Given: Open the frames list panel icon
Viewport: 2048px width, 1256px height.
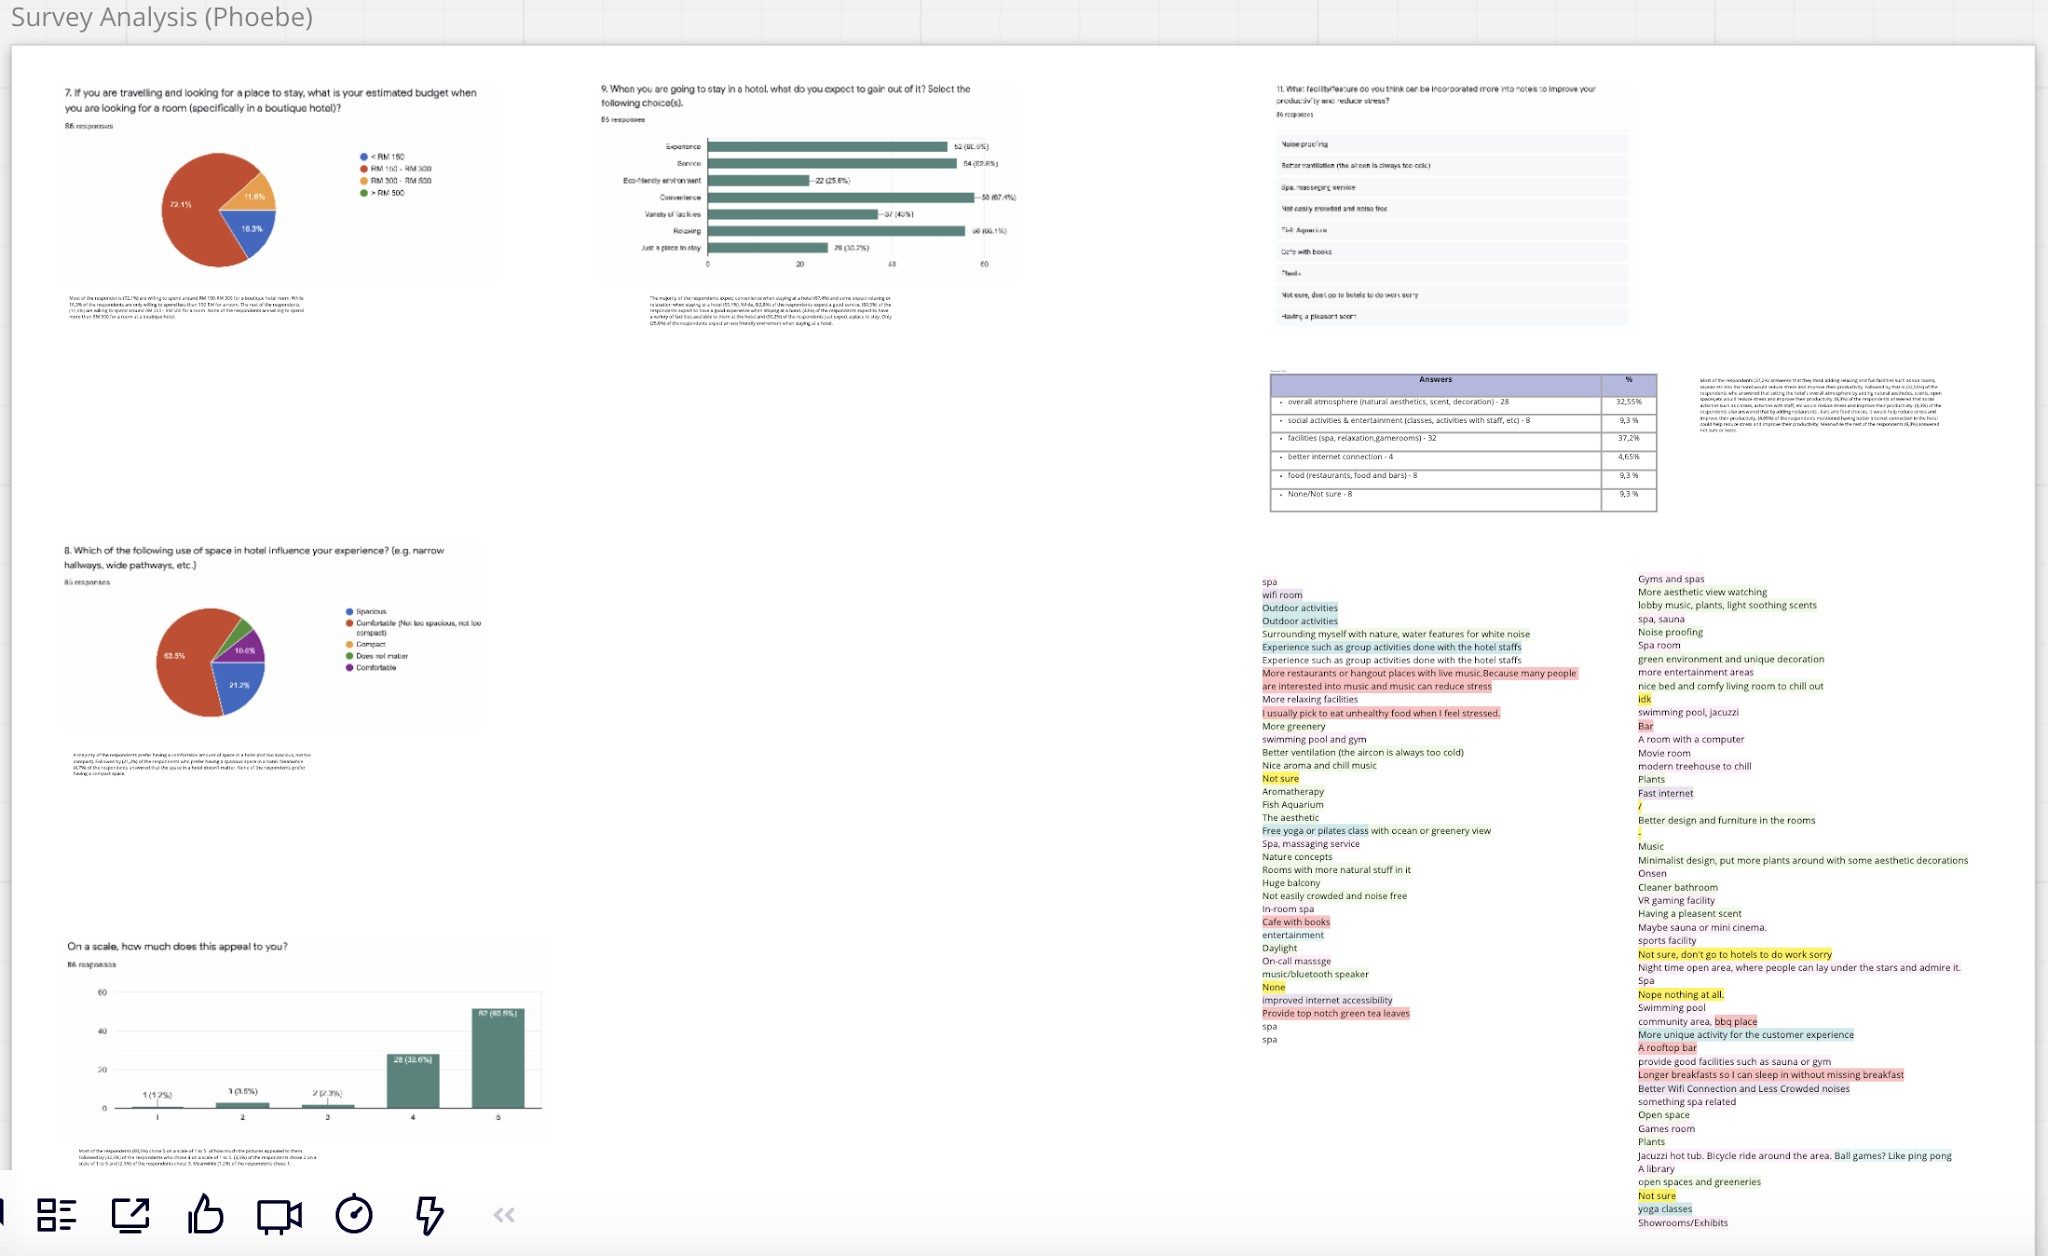Looking at the screenshot, I should 56,1215.
